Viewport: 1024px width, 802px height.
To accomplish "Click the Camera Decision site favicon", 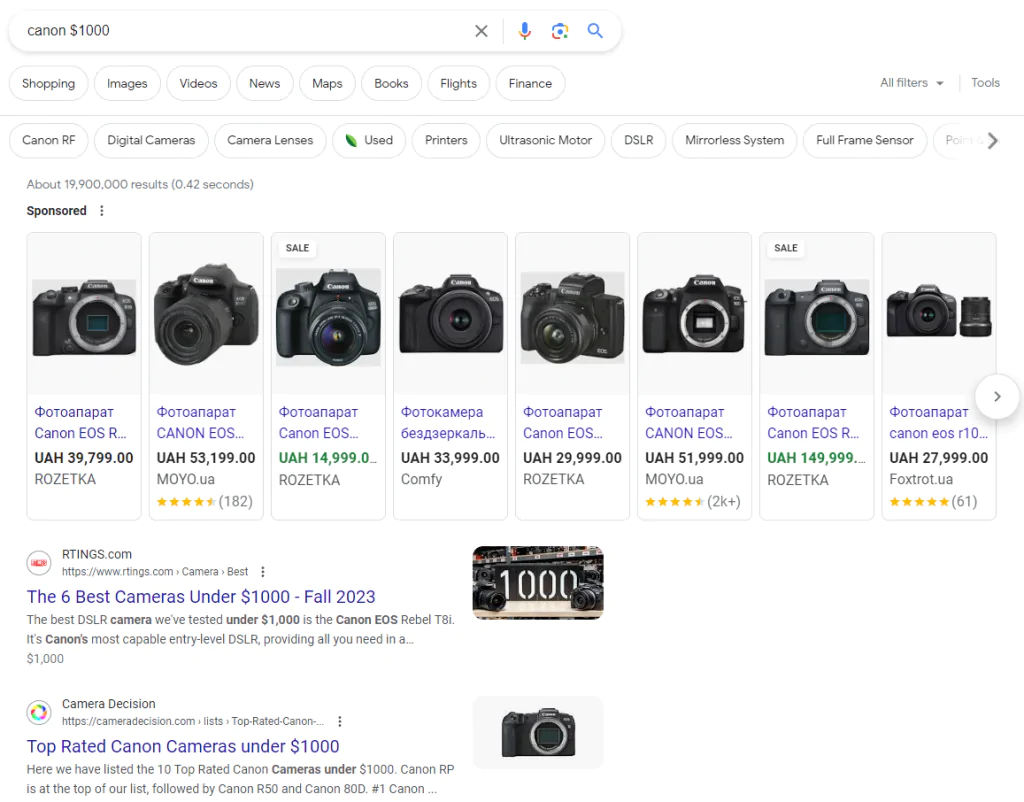I will [x=39, y=713].
